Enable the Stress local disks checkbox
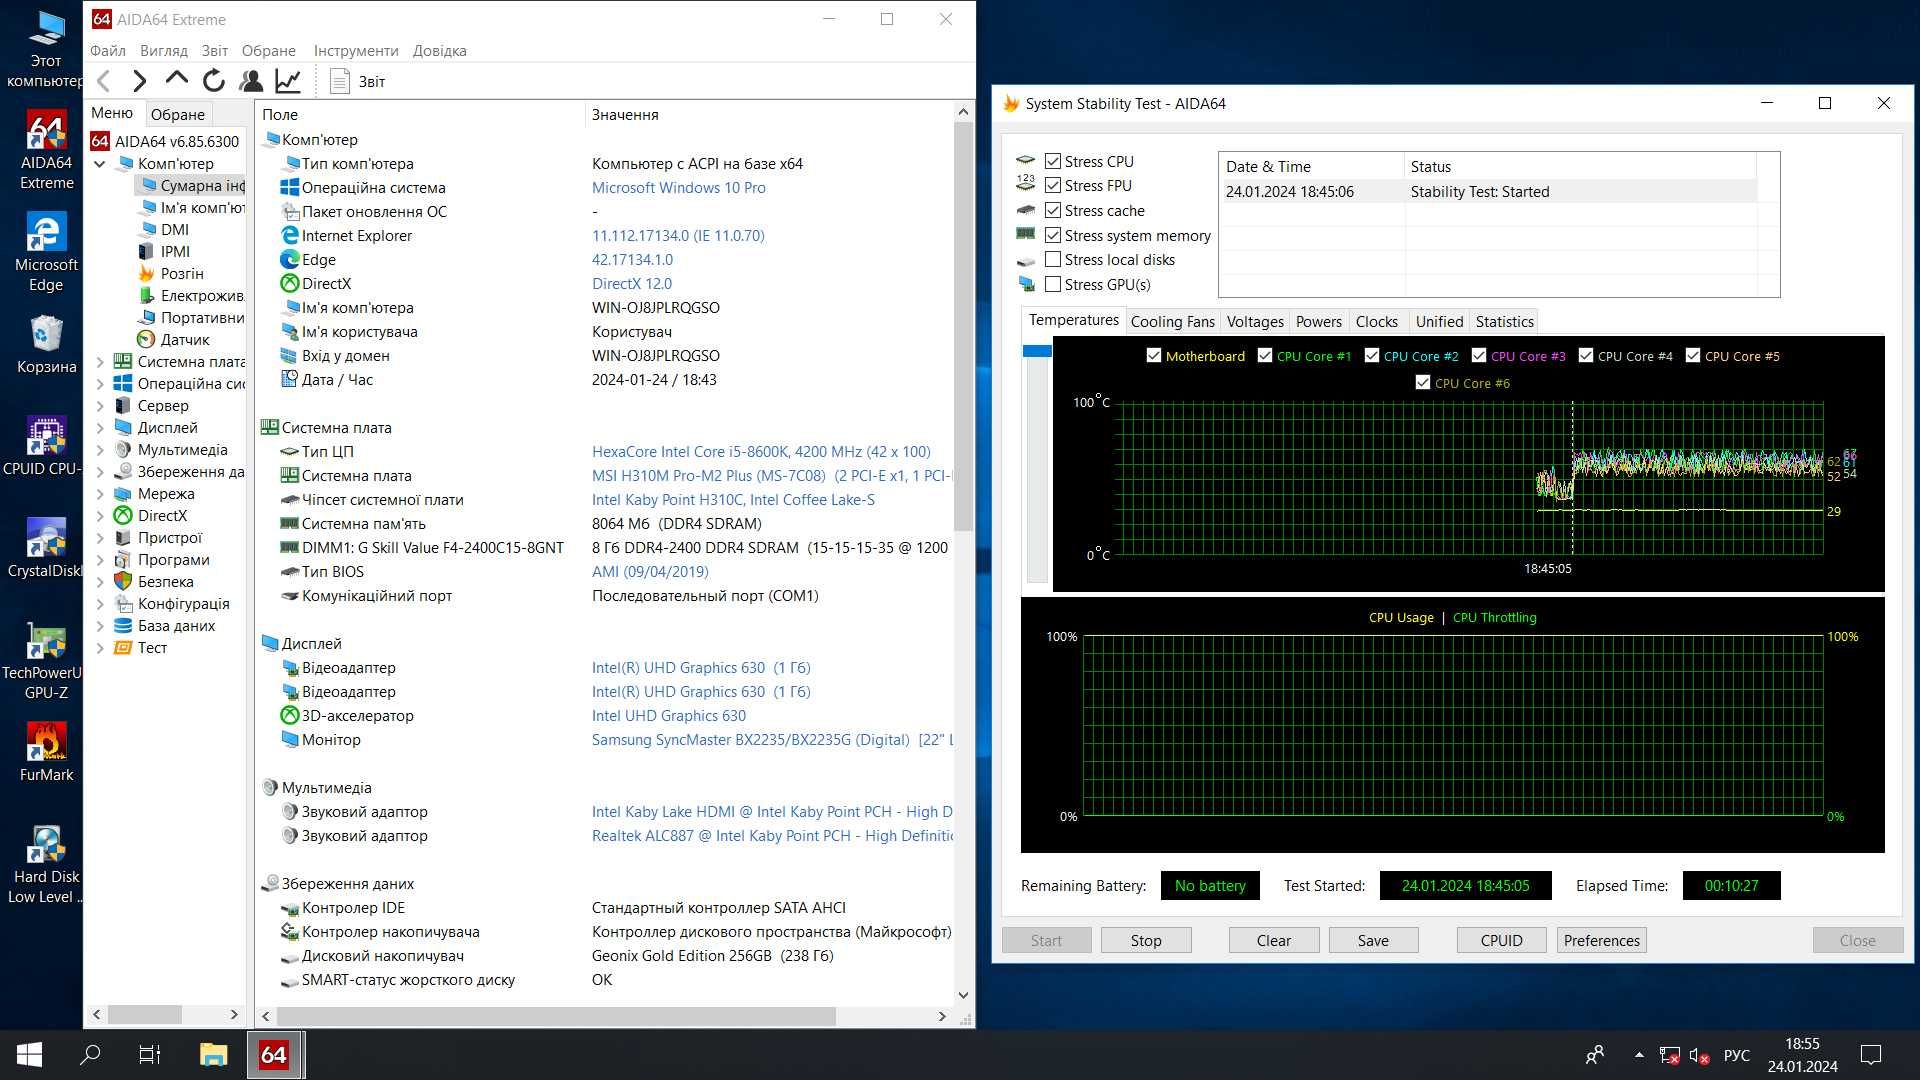The height and width of the screenshot is (1080, 1920). [x=1052, y=259]
